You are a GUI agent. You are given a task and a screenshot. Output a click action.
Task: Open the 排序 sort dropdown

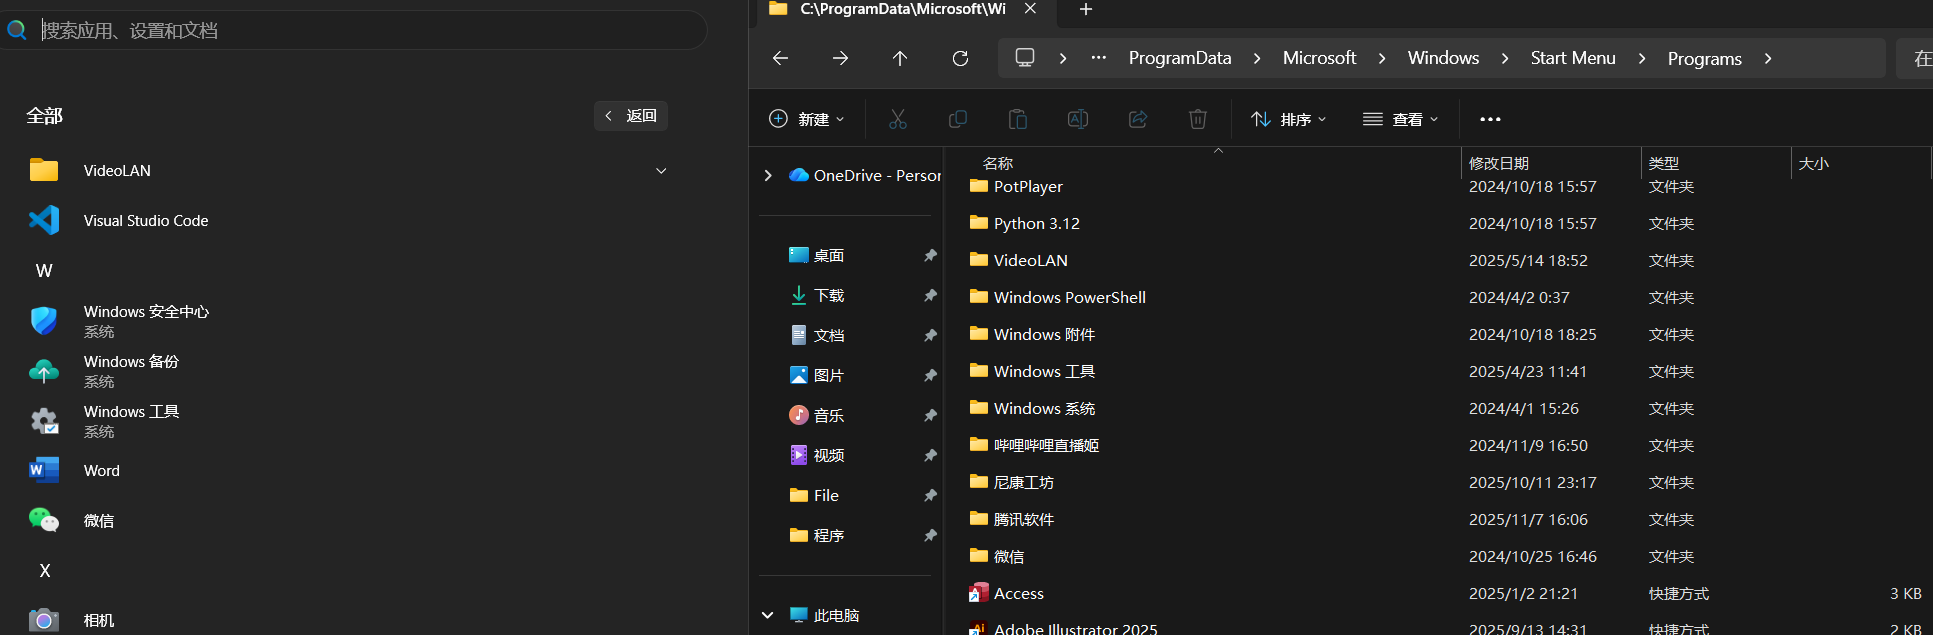tap(1289, 119)
